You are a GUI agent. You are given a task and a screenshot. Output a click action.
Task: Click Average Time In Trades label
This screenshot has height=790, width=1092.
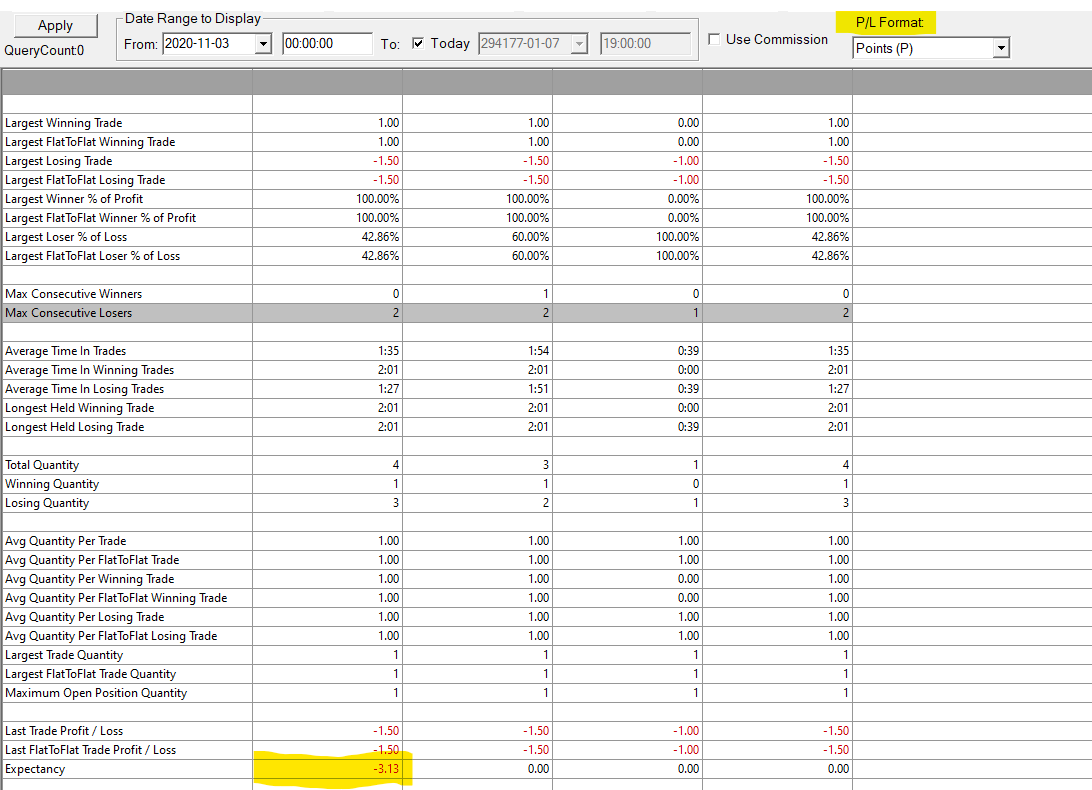tap(65, 351)
